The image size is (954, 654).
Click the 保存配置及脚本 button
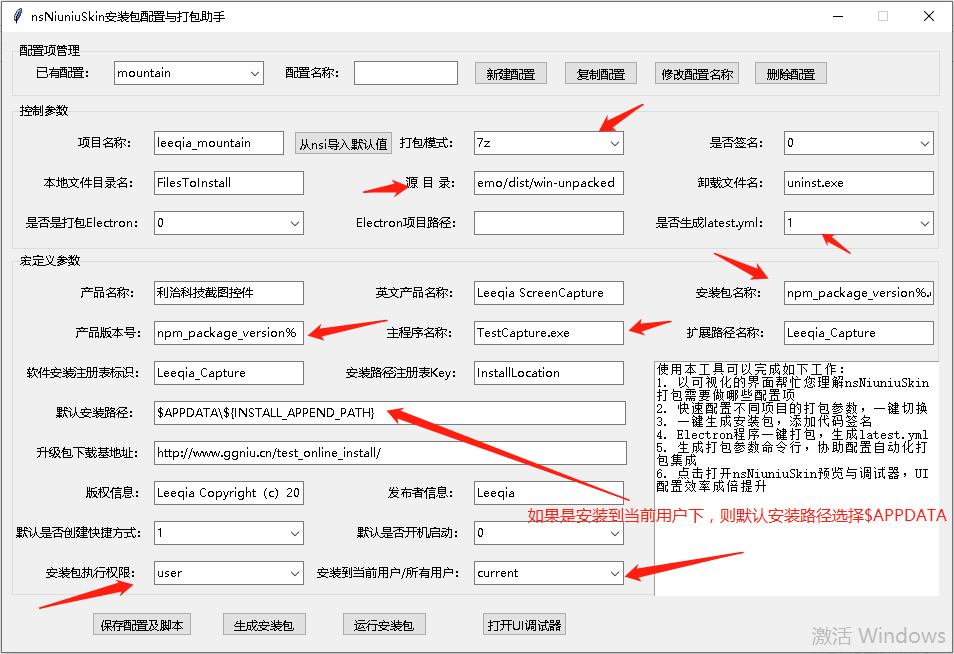pyautogui.click(x=142, y=625)
